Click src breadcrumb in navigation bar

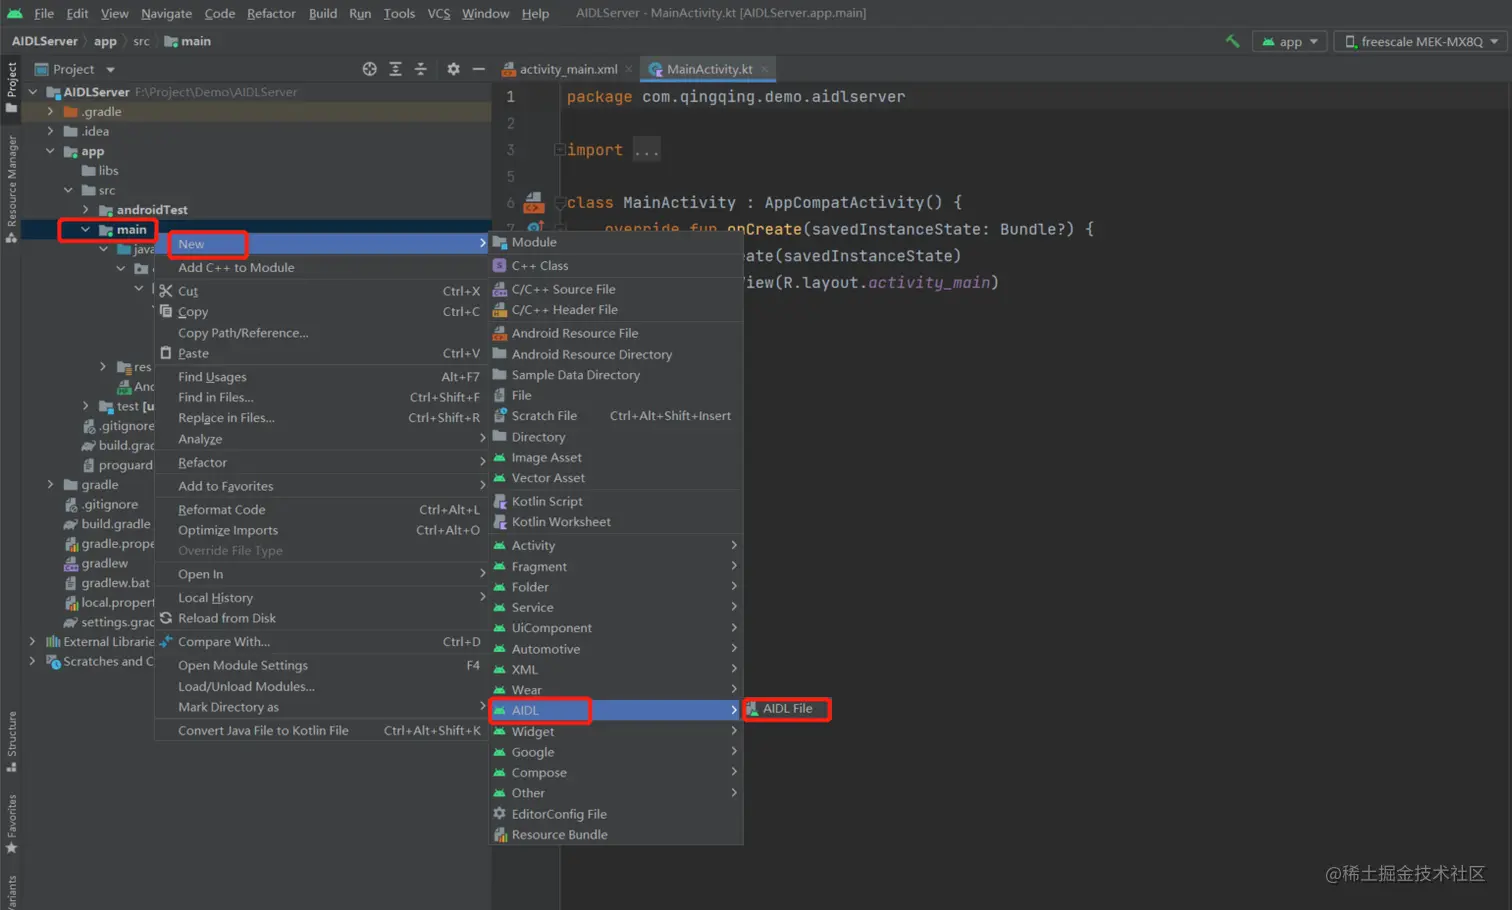[141, 41]
